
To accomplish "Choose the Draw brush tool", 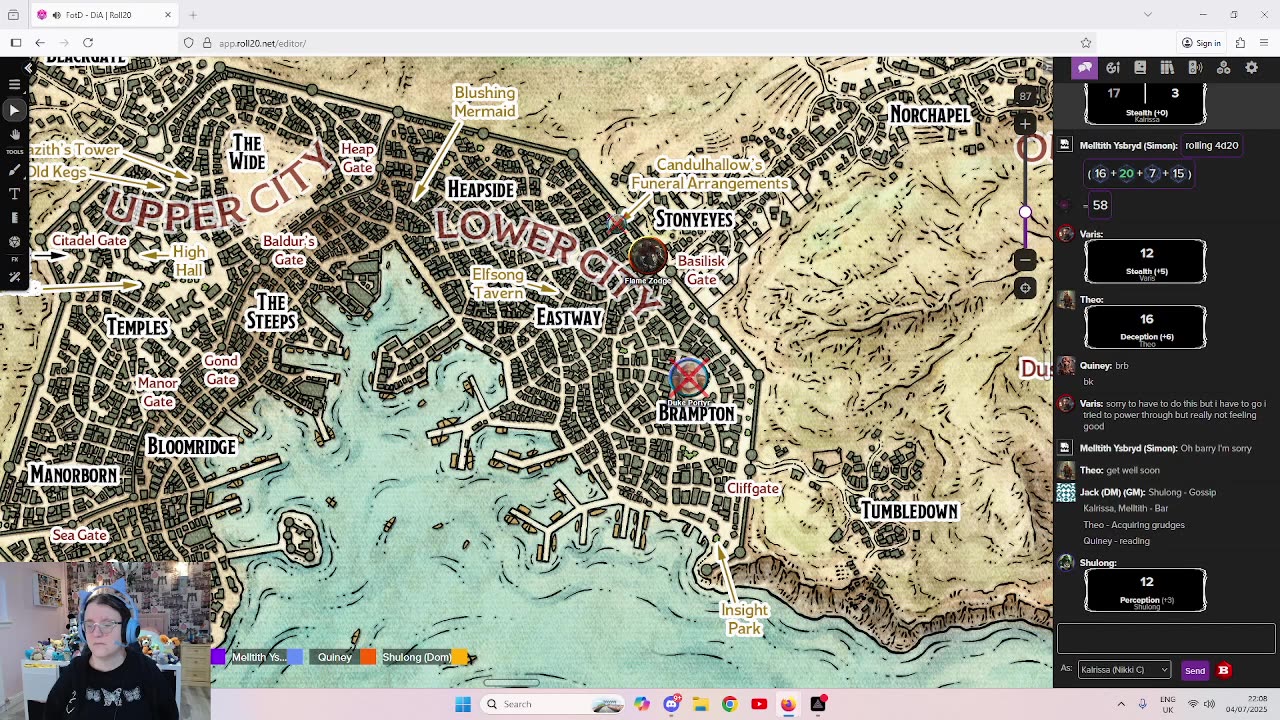I will 15,171.
